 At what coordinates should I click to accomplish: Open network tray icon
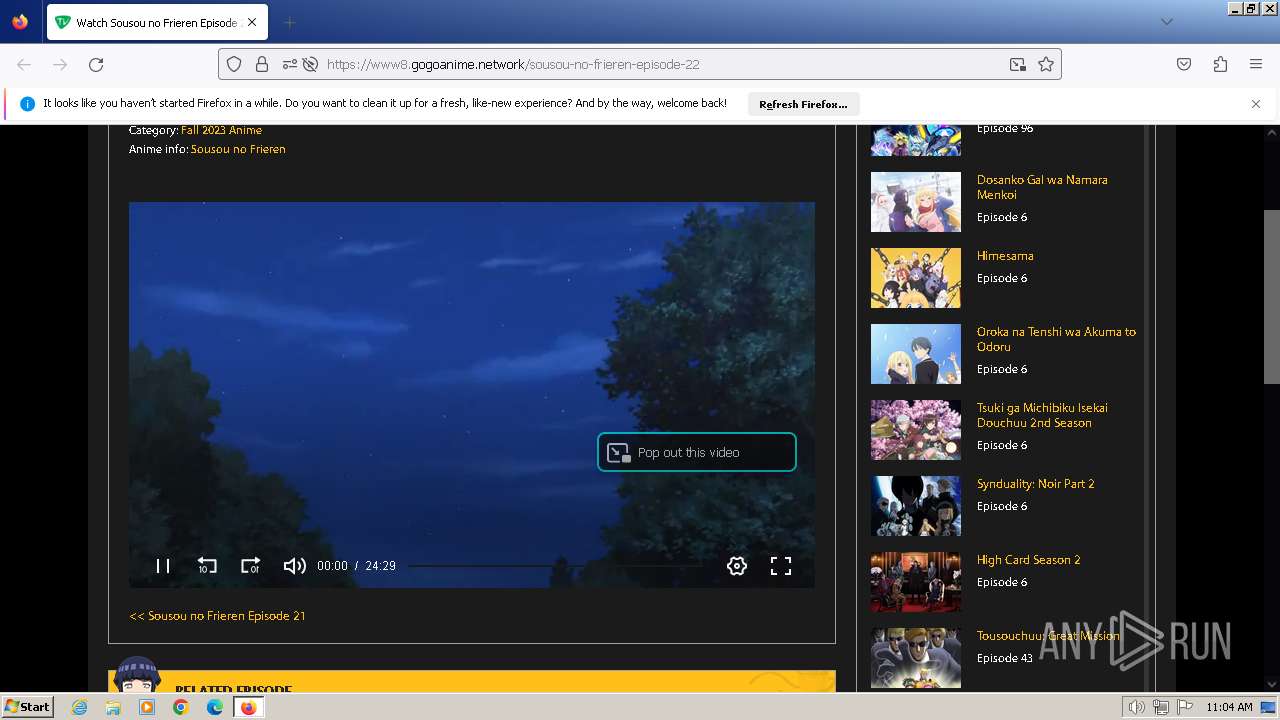(x=1160, y=707)
